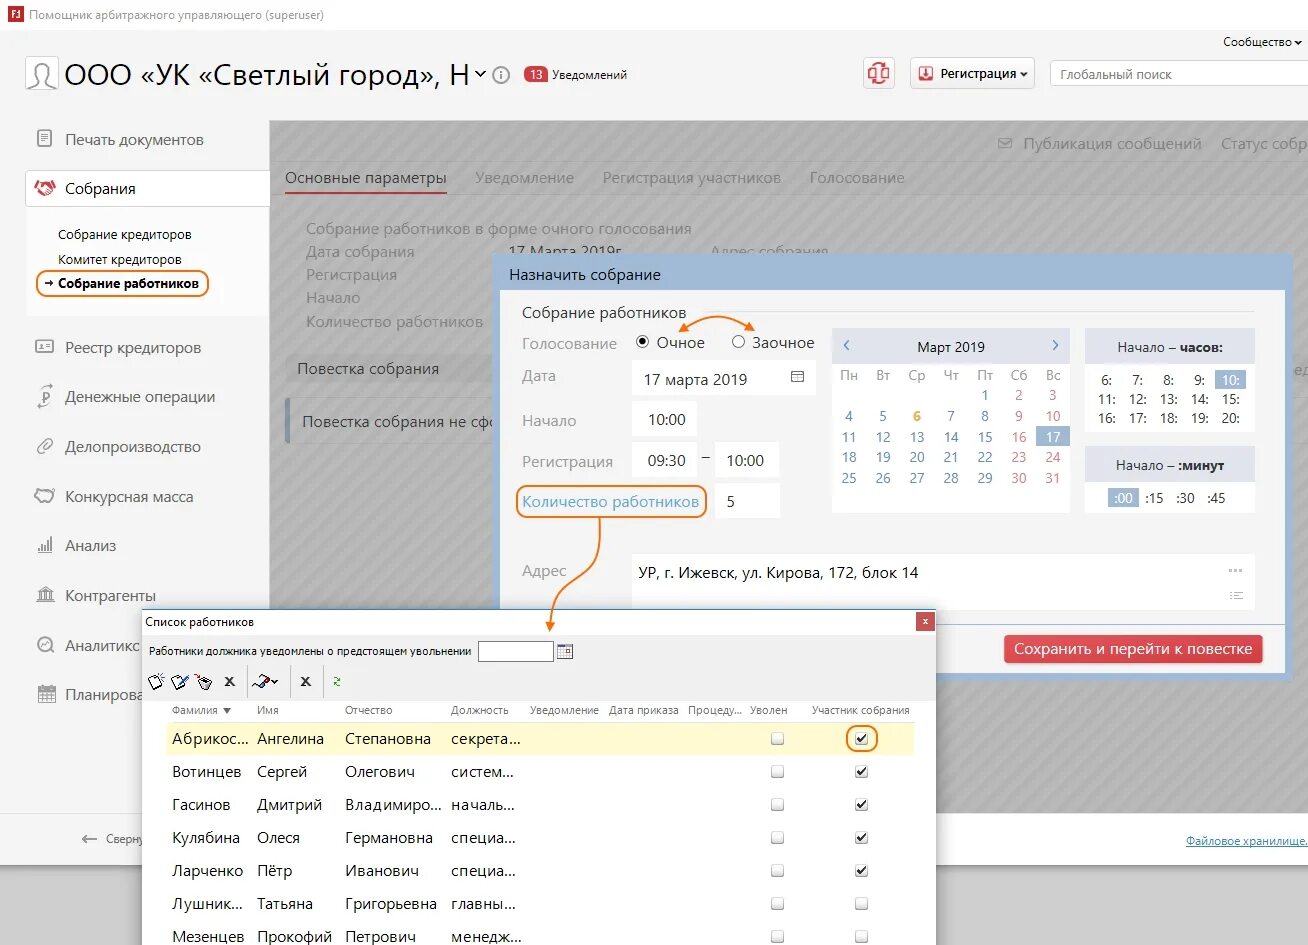Viewport: 1308px width, 945px height.
Task: Uncheck Участник собрания for Абрикос… Ангелина
Action: click(861, 739)
